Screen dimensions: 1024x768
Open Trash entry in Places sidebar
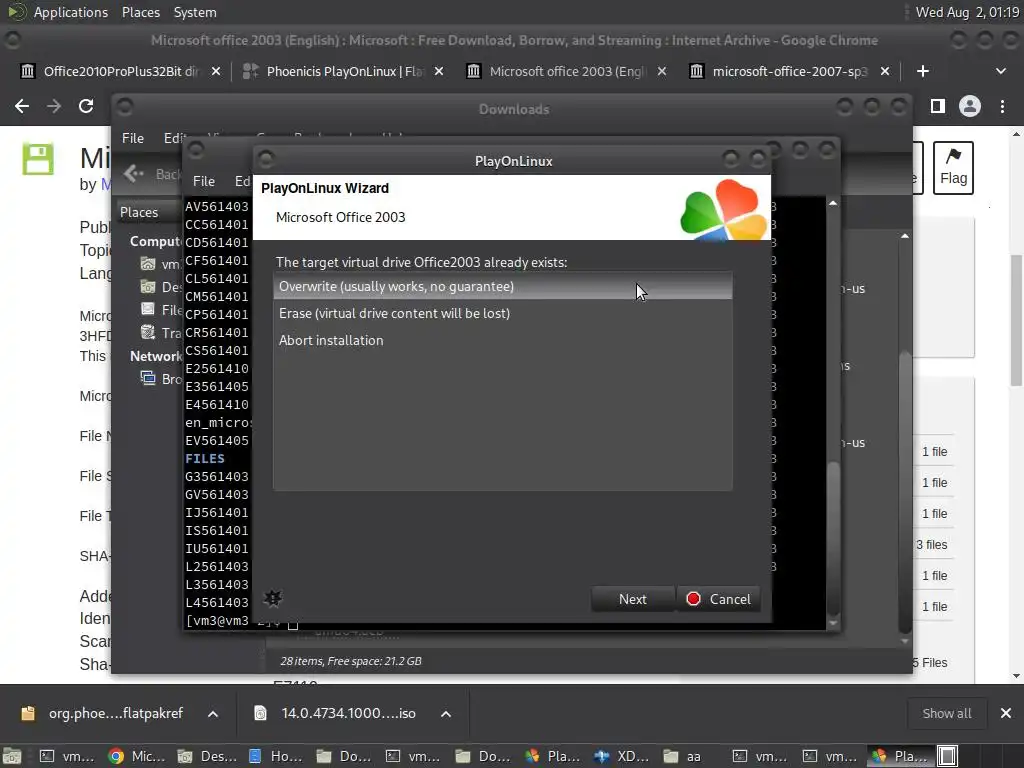(160, 332)
